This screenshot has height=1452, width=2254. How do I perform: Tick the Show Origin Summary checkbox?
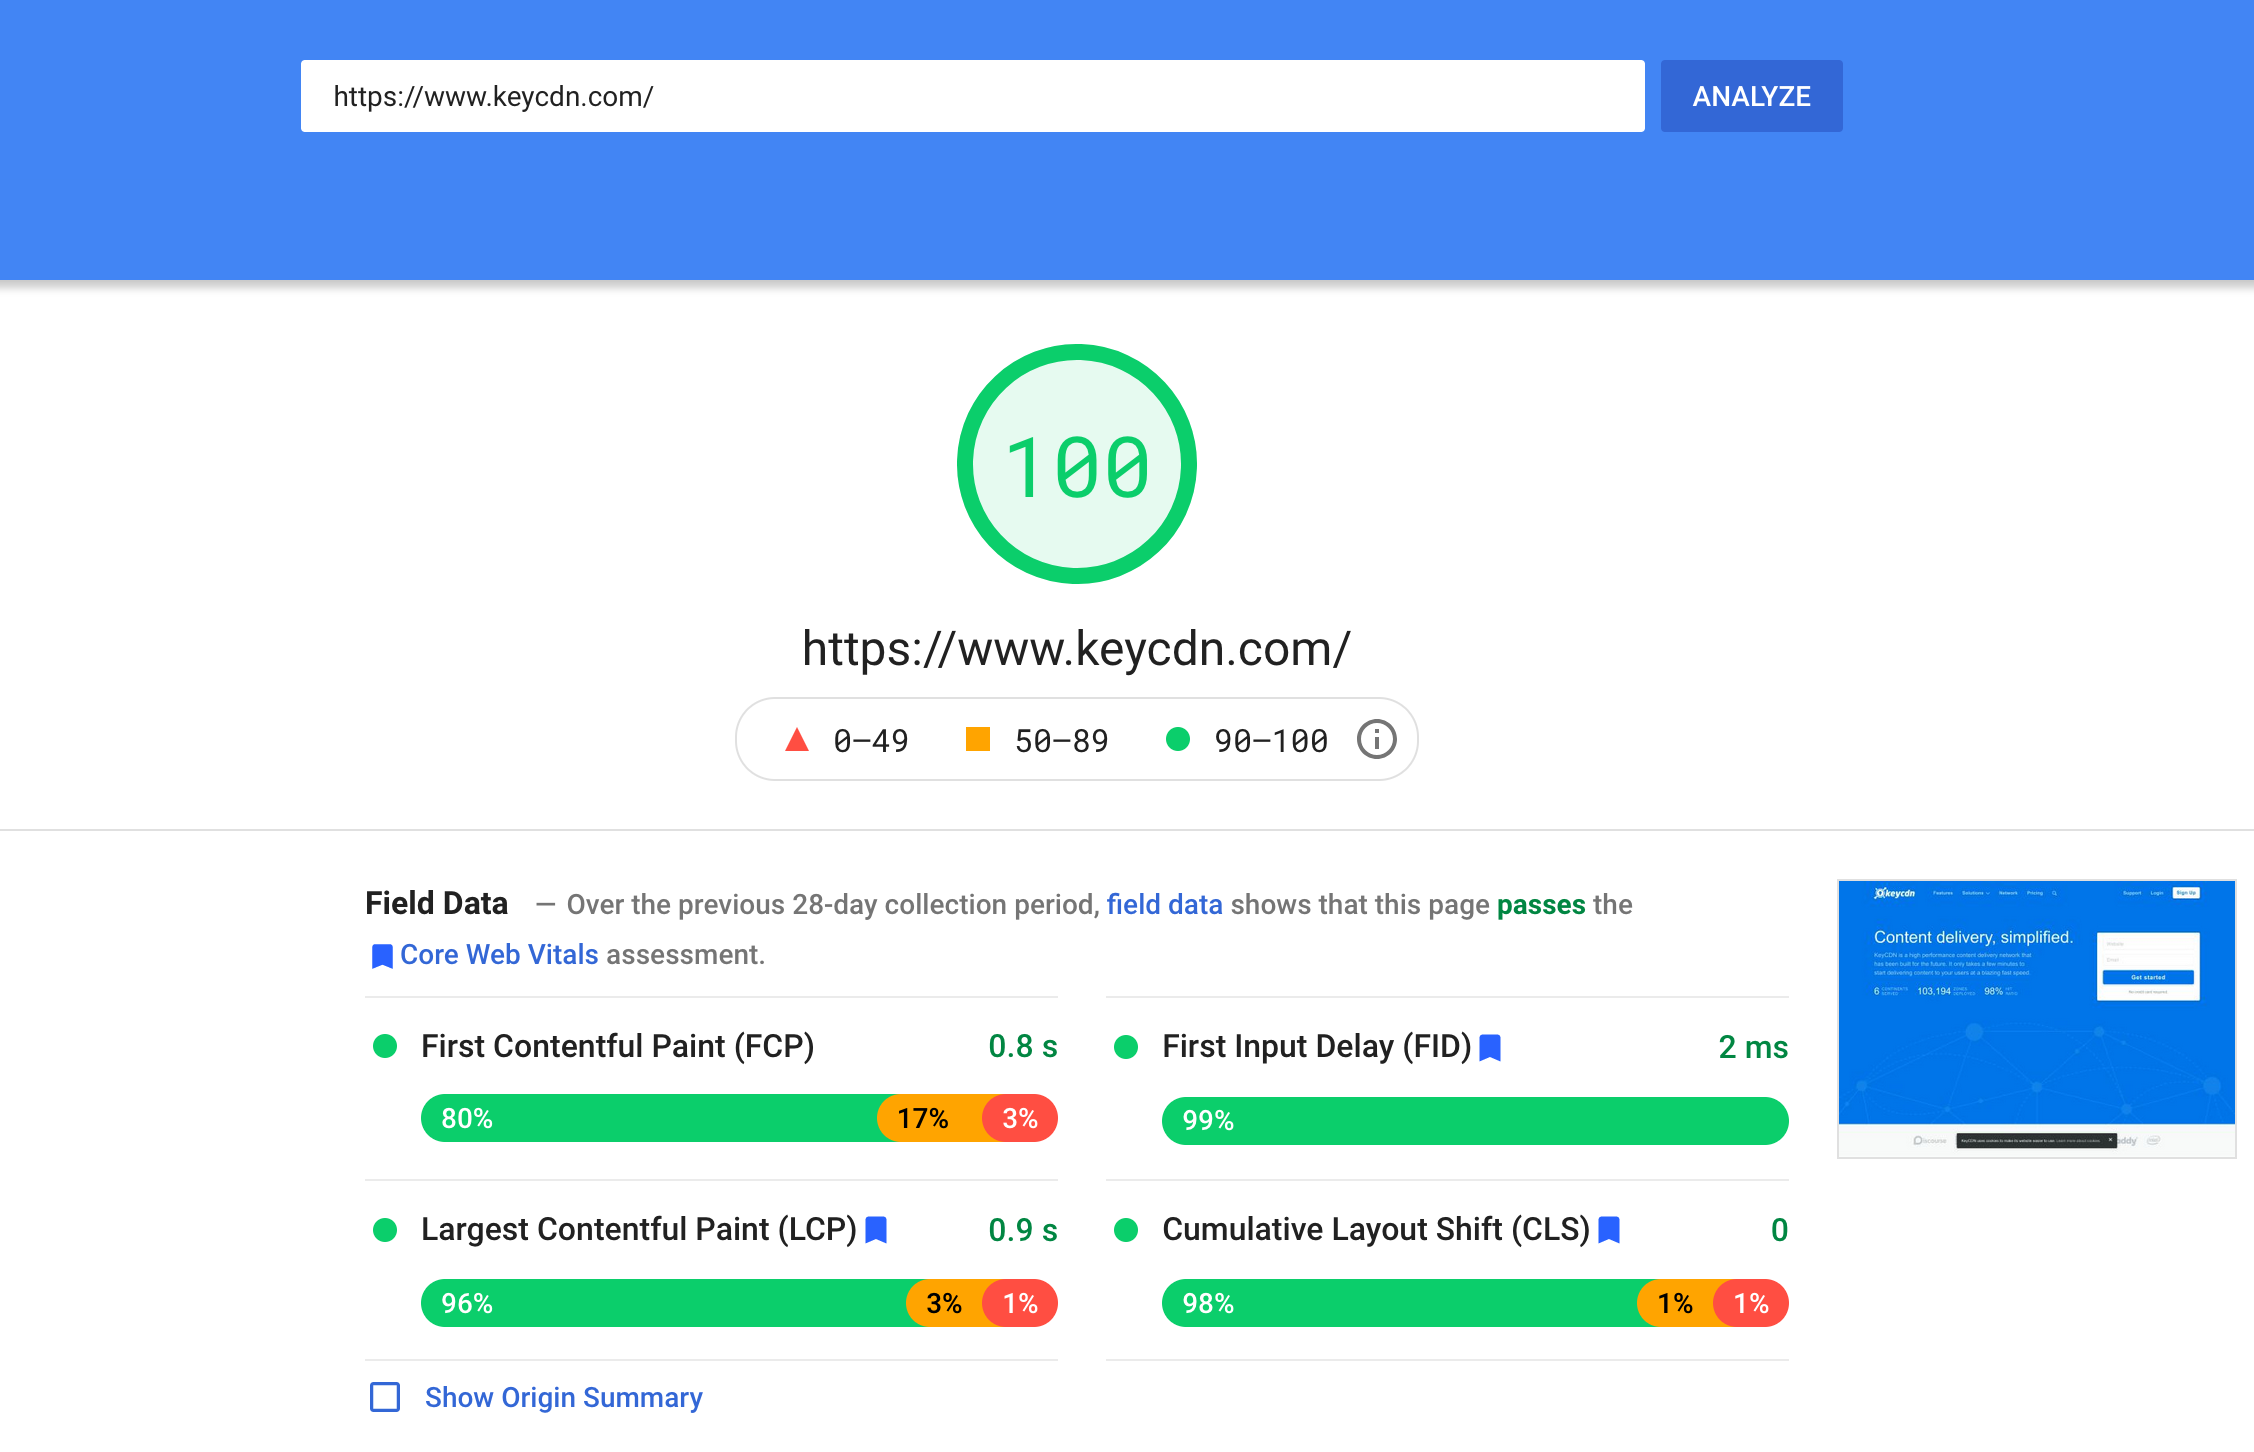(x=385, y=1397)
